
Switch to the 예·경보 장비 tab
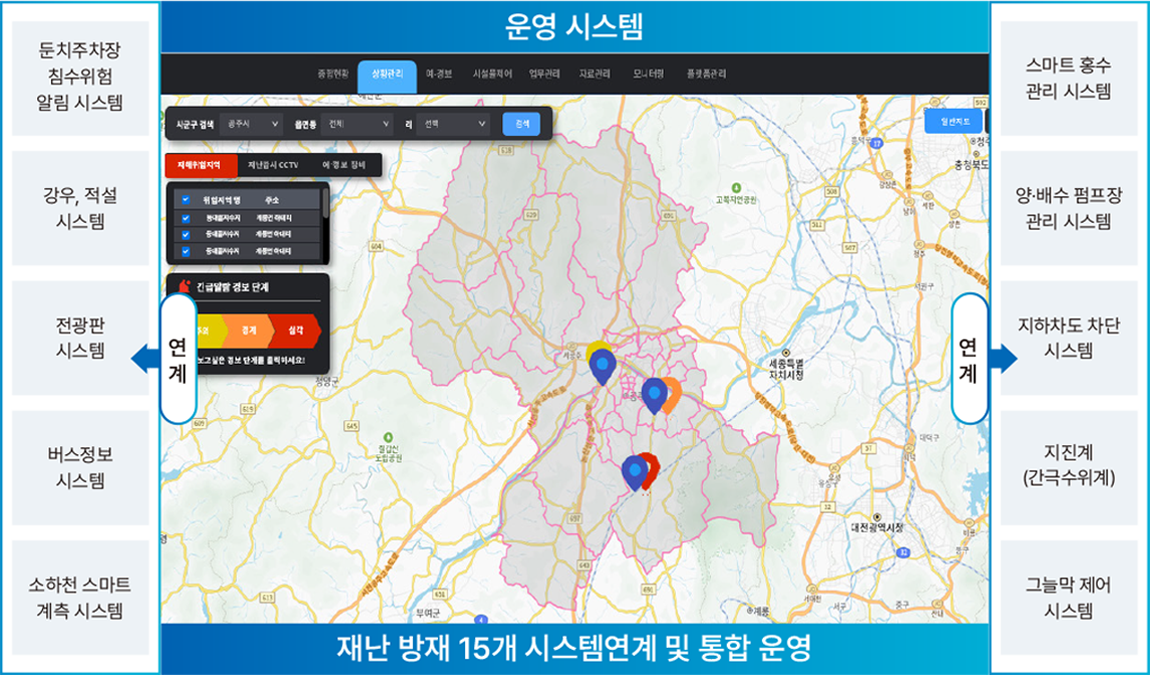coord(344,165)
